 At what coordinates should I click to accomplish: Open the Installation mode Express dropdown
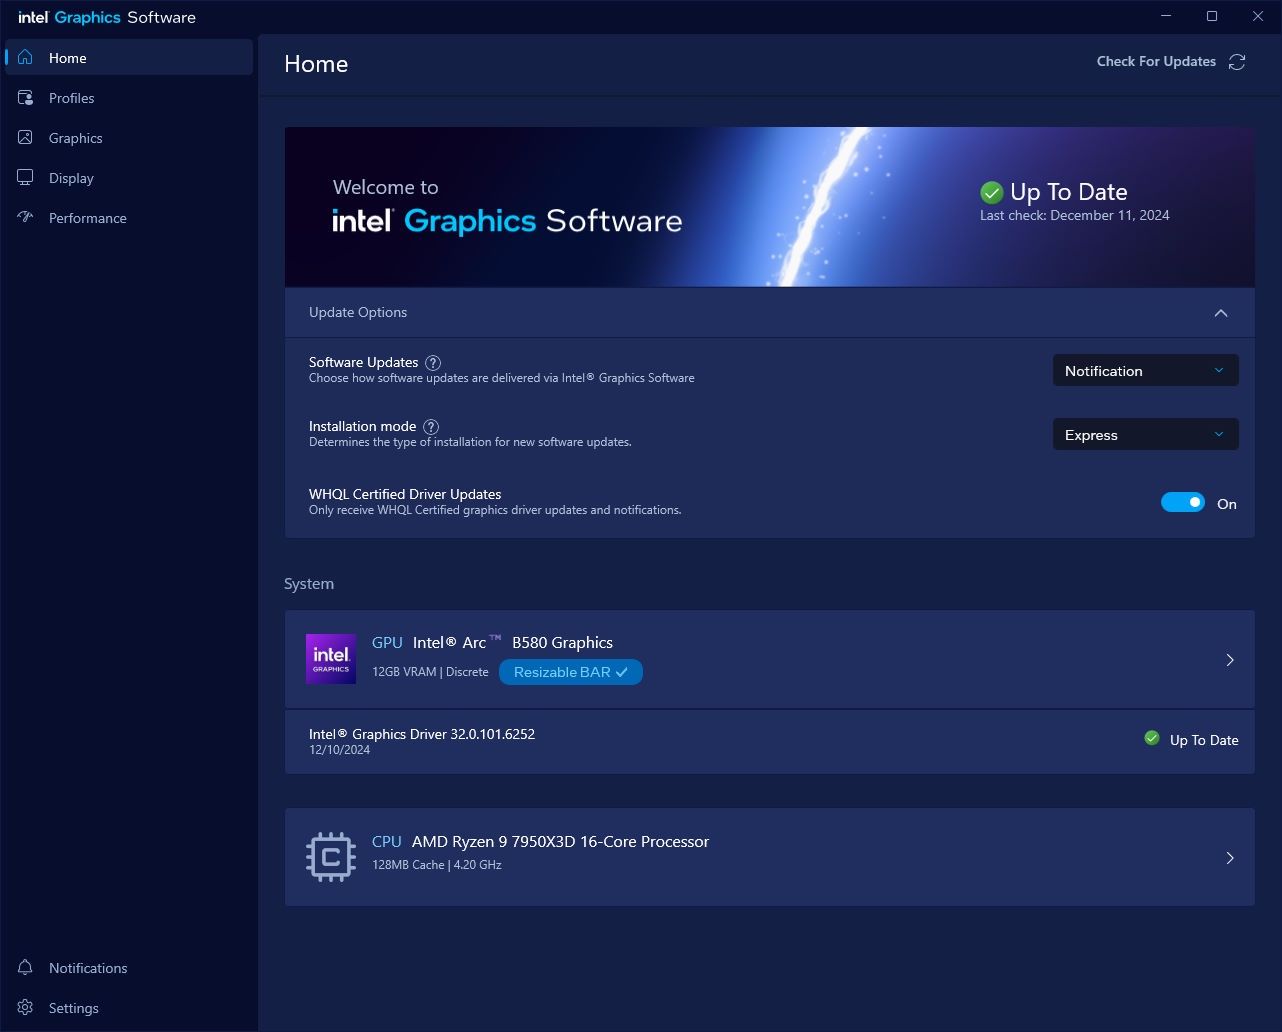[x=1146, y=435]
